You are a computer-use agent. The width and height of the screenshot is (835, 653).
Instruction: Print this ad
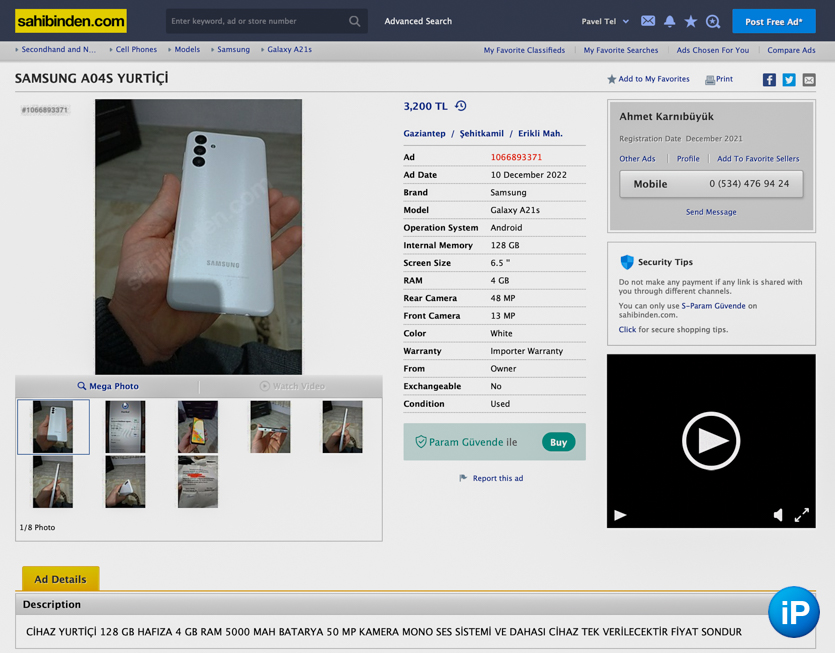(719, 79)
